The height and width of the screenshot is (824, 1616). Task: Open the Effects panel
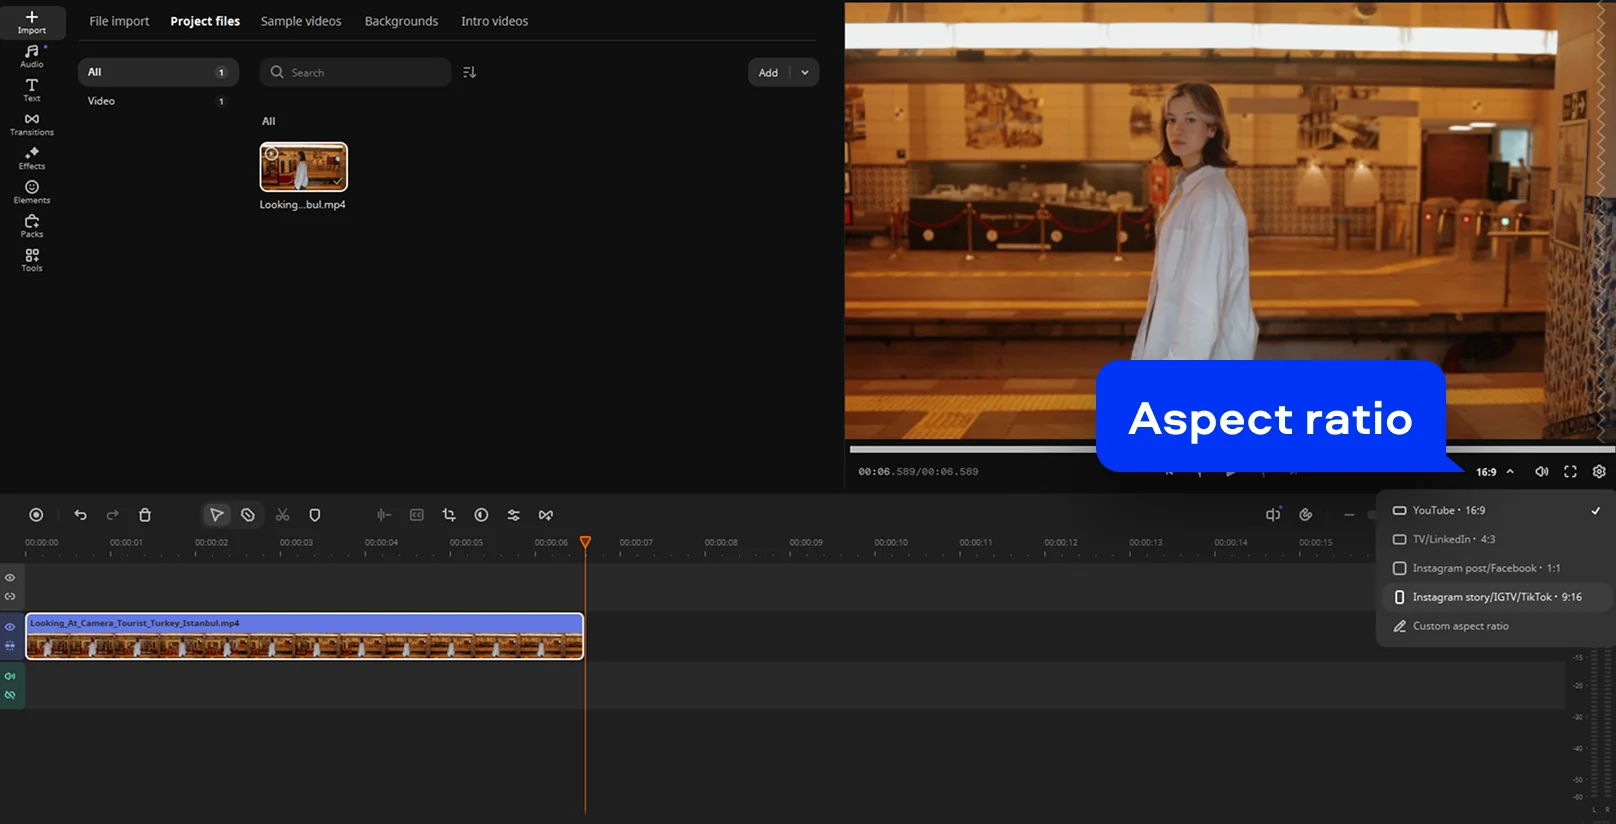coord(32,158)
